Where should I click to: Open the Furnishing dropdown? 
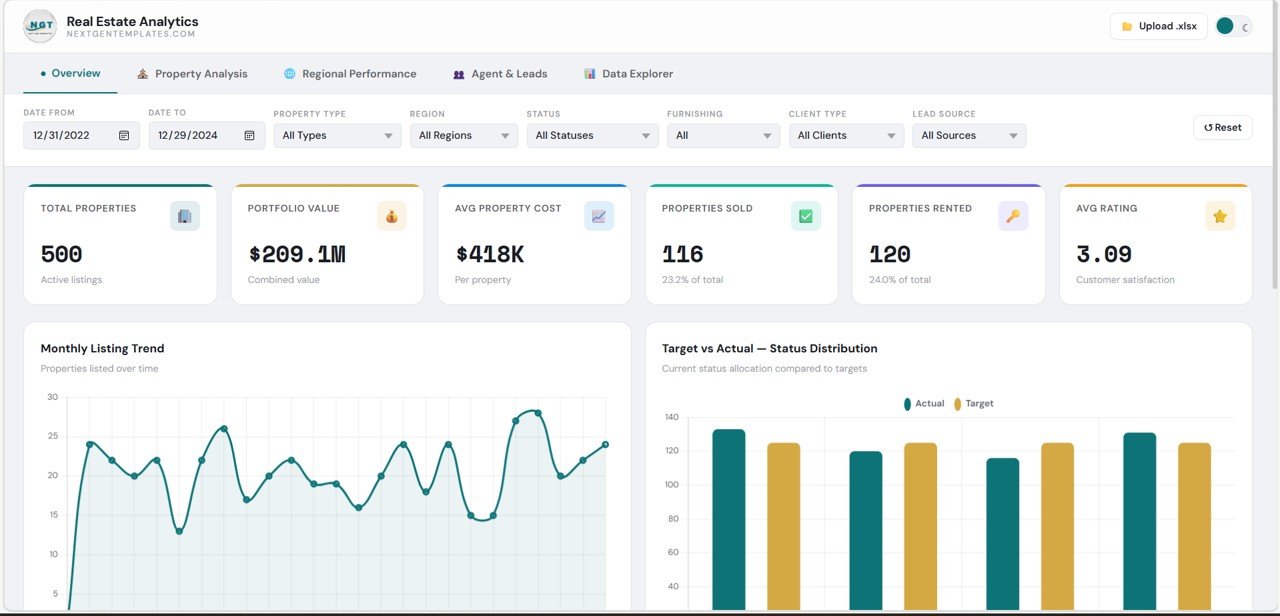click(x=722, y=134)
